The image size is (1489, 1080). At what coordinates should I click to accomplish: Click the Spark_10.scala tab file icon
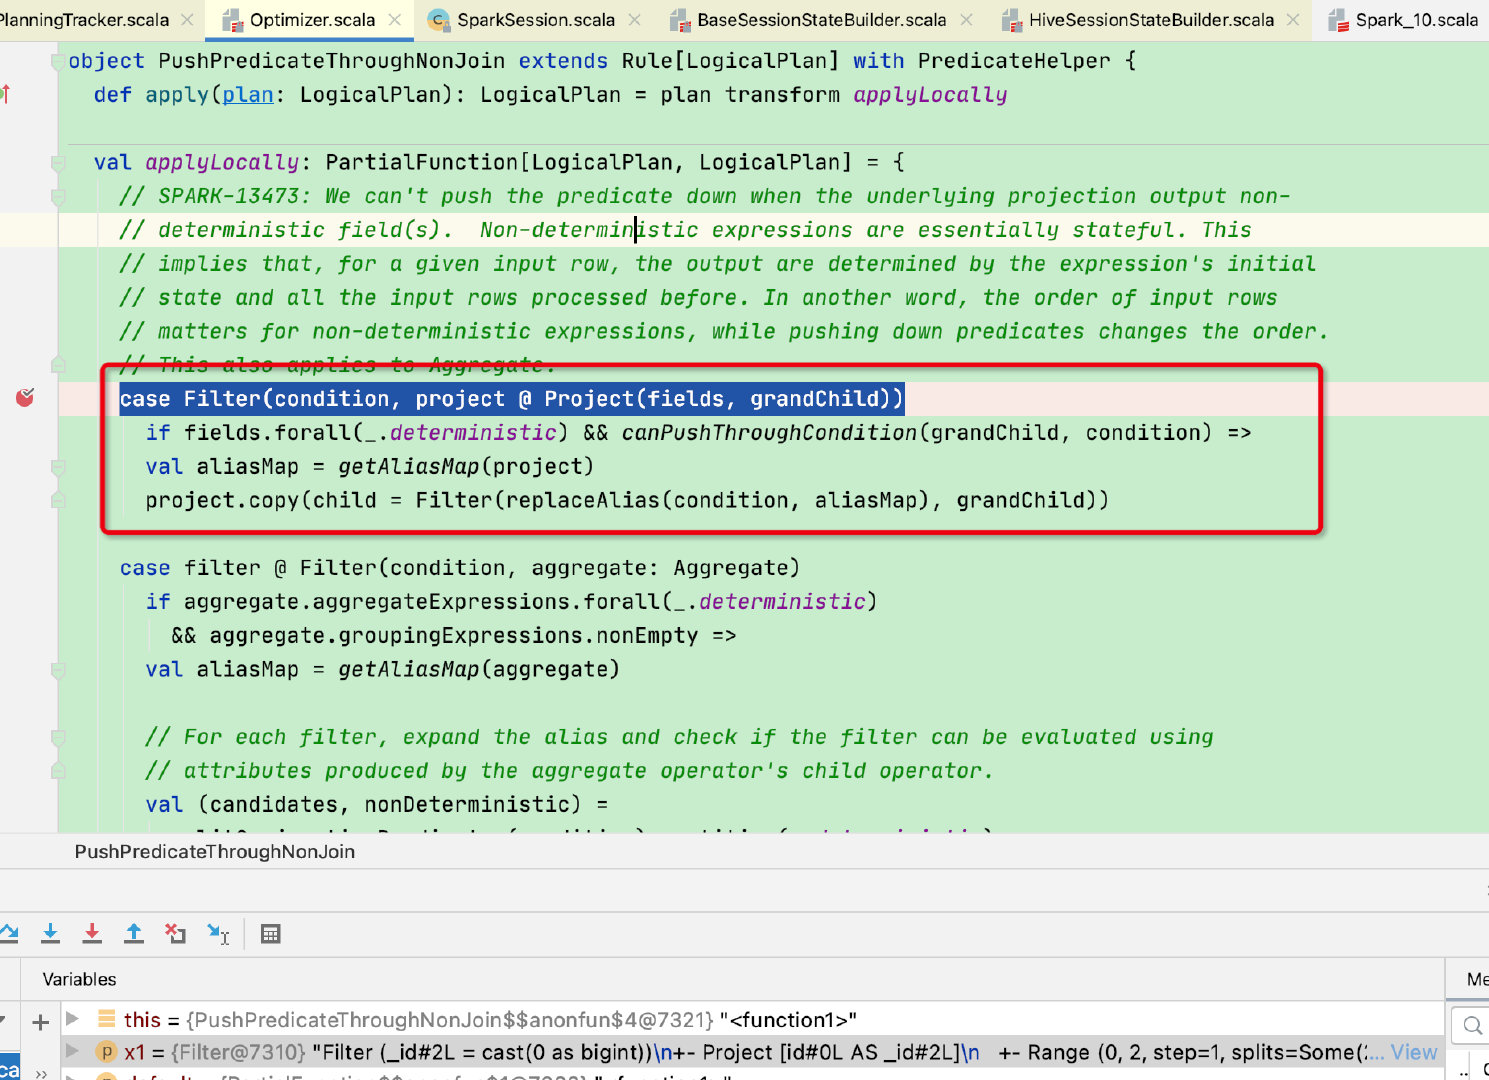click(x=1338, y=20)
